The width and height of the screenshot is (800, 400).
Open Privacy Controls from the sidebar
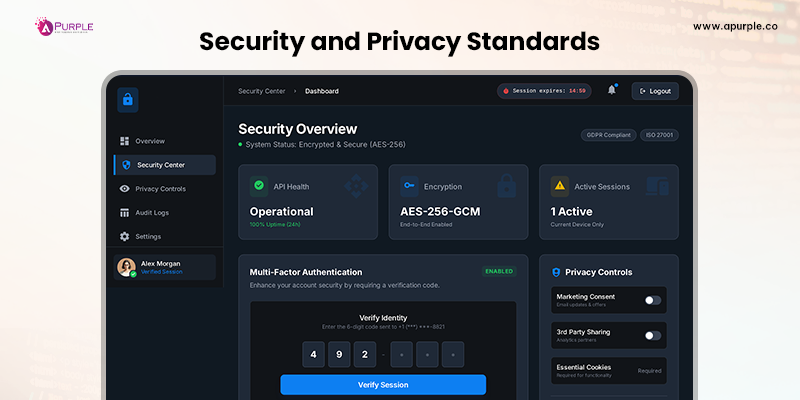point(164,189)
